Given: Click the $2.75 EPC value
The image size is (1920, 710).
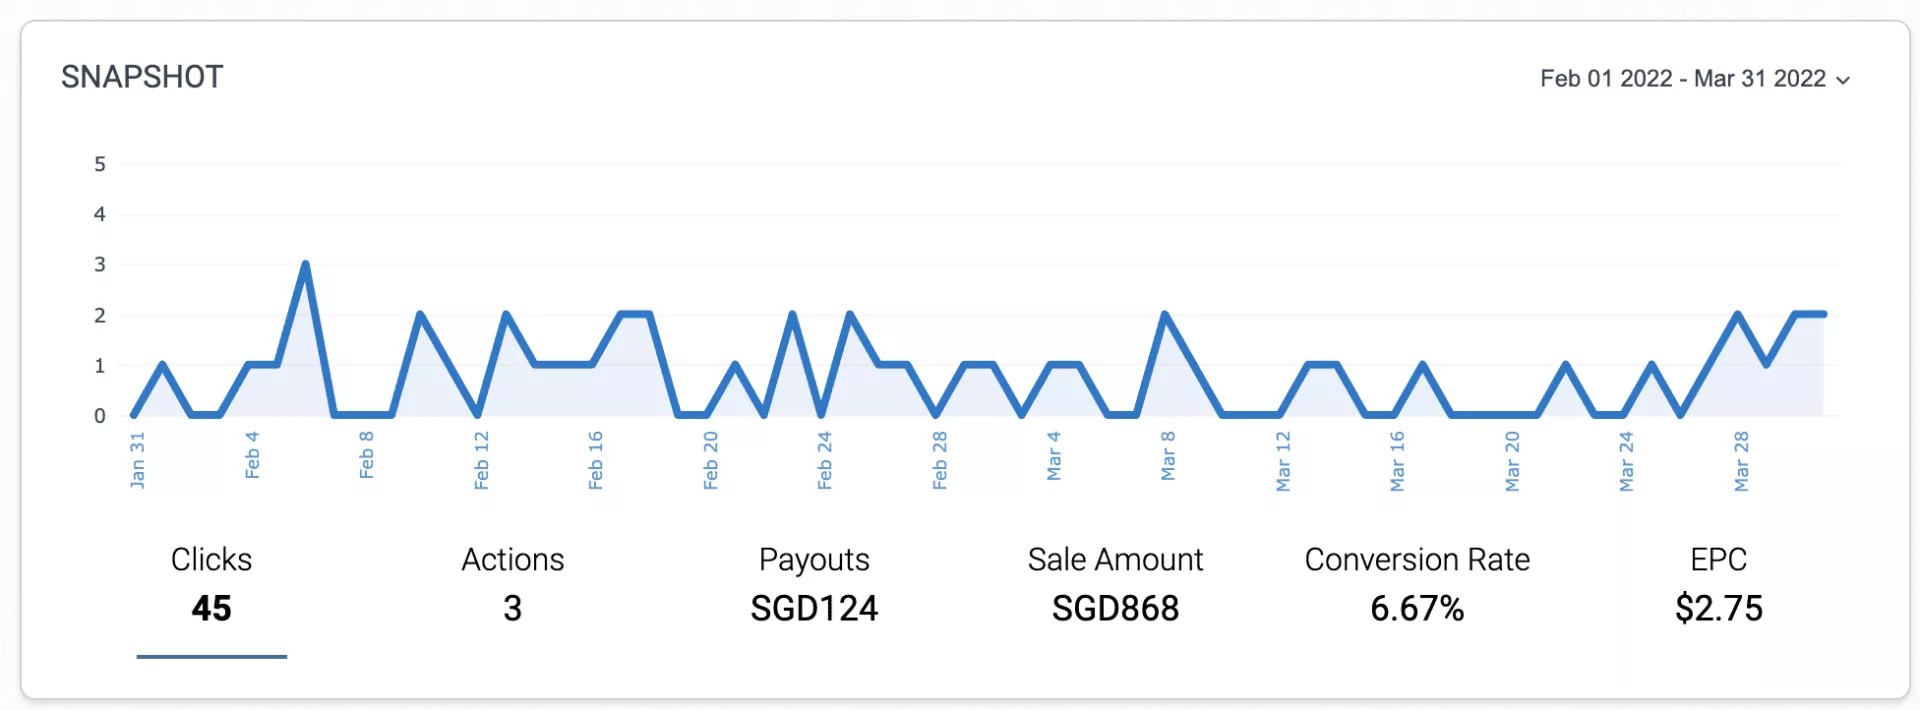Looking at the screenshot, I should pyautogui.click(x=1718, y=608).
